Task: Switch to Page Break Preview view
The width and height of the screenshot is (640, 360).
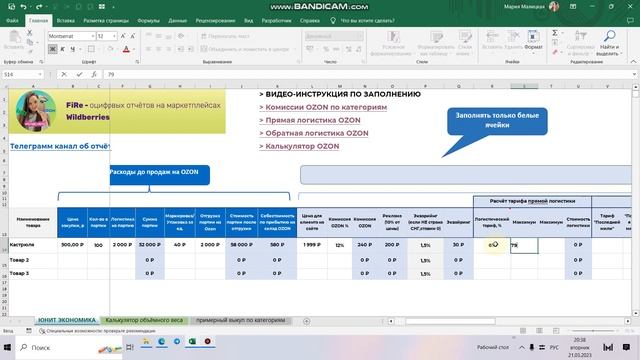Action: tap(556, 331)
